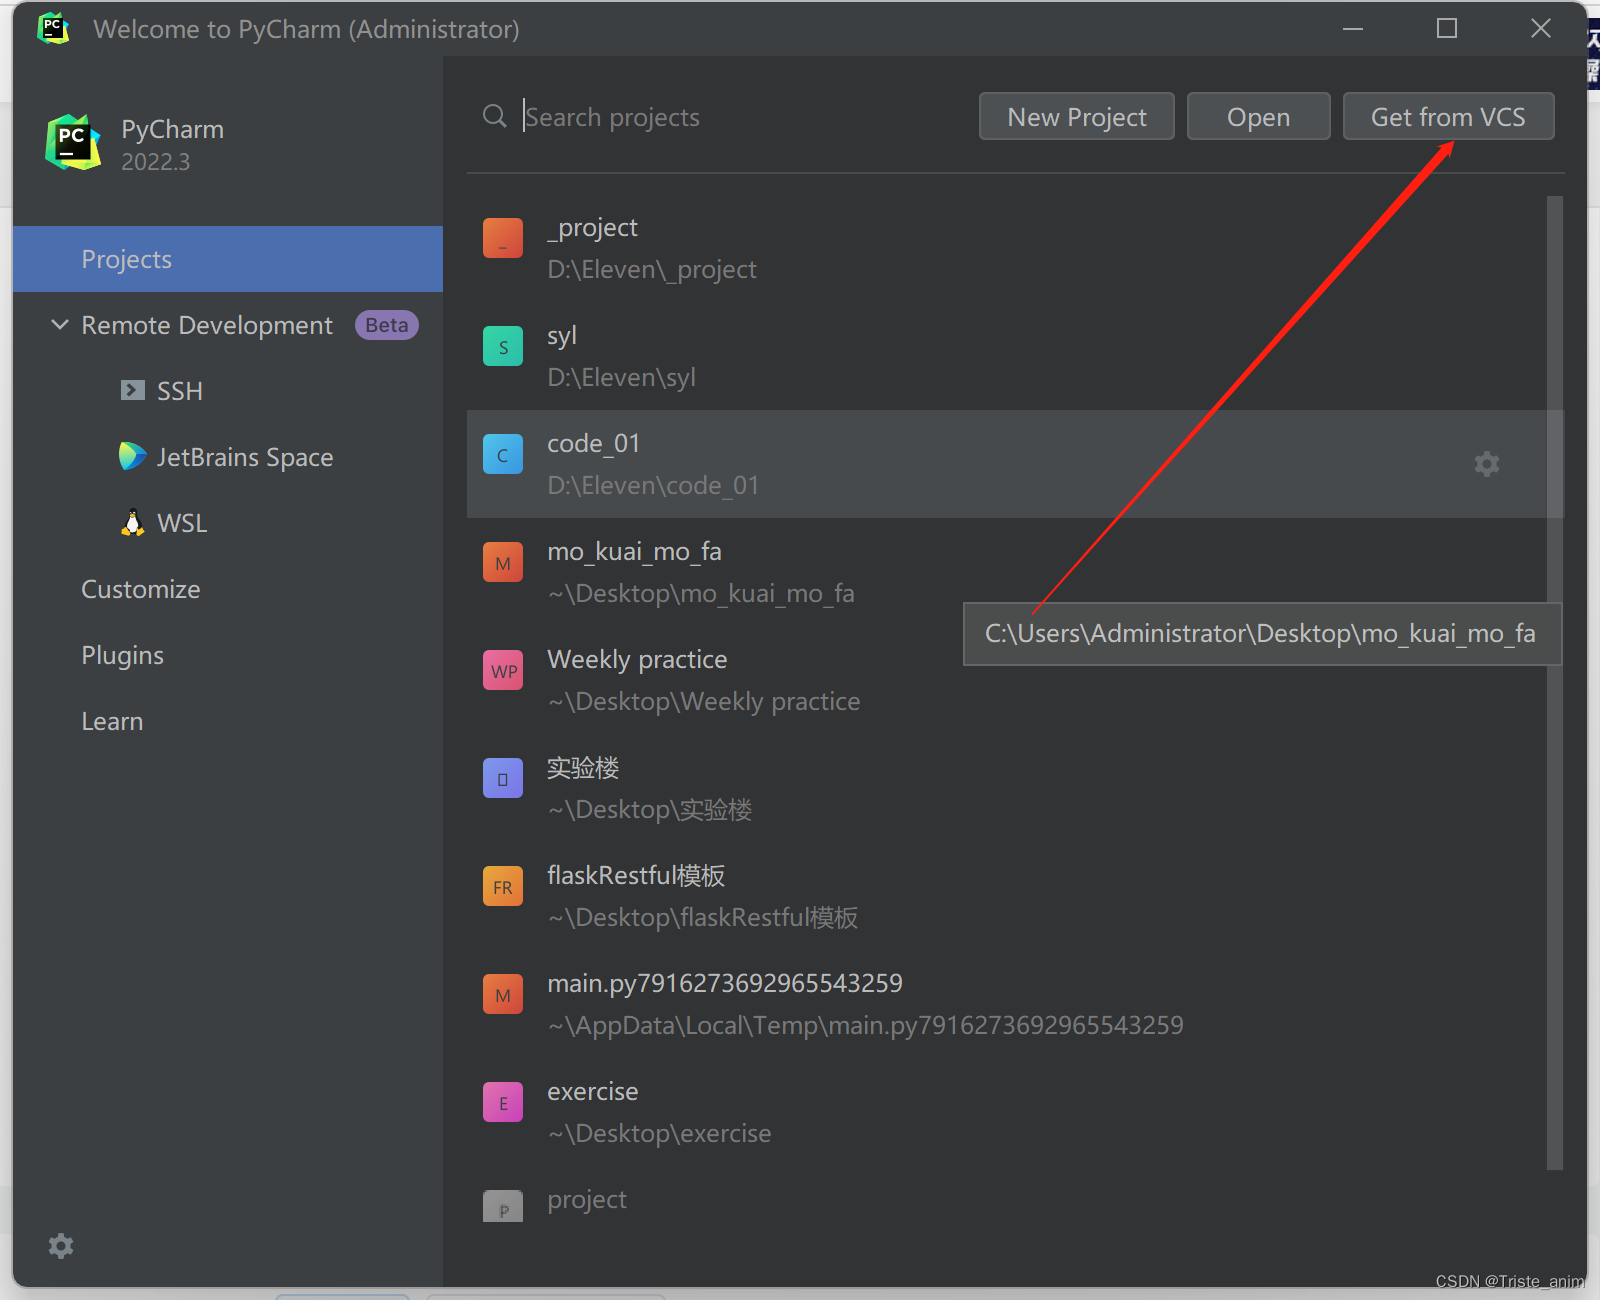This screenshot has width=1600, height=1300.
Task: Click the Open button
Action: [1258, 116]
